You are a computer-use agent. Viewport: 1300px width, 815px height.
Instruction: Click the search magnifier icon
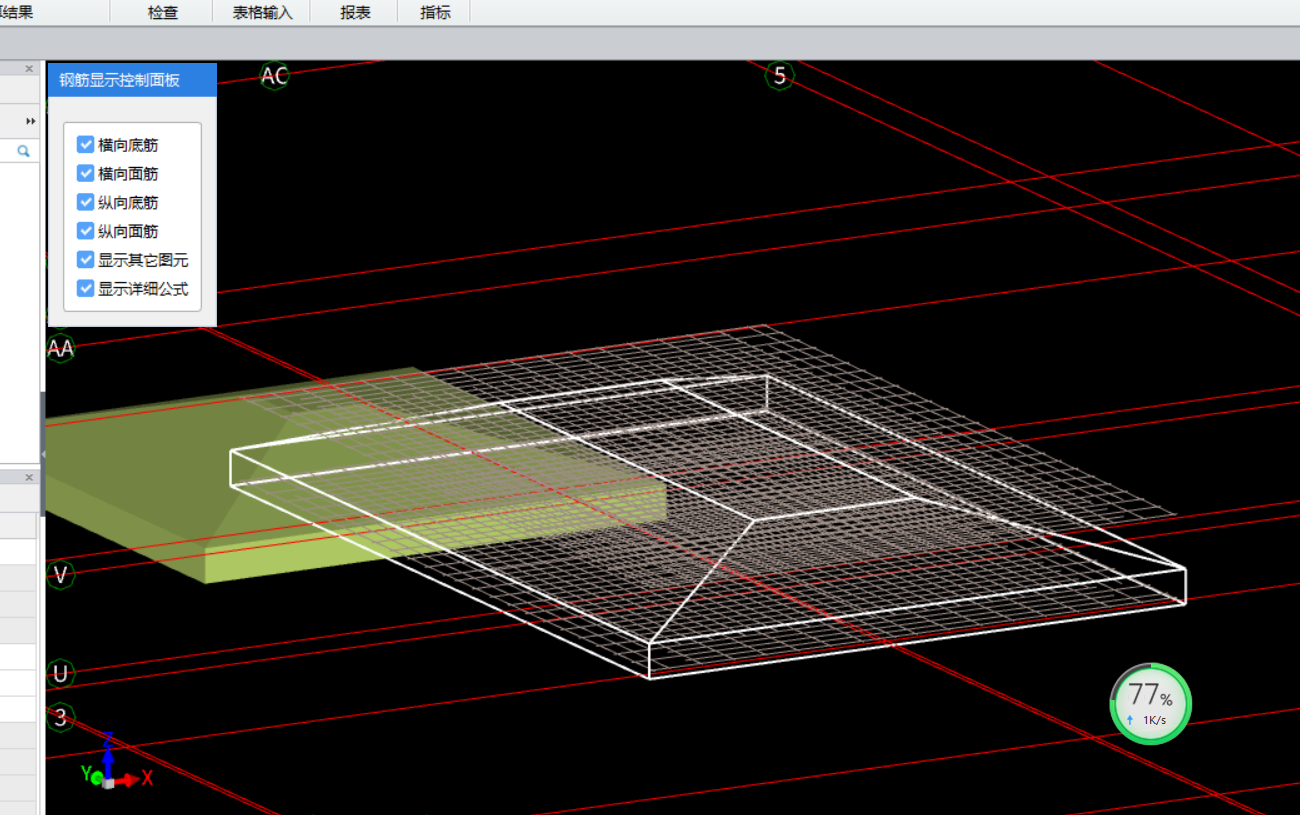pyautogui.click(x=23, y=151)
